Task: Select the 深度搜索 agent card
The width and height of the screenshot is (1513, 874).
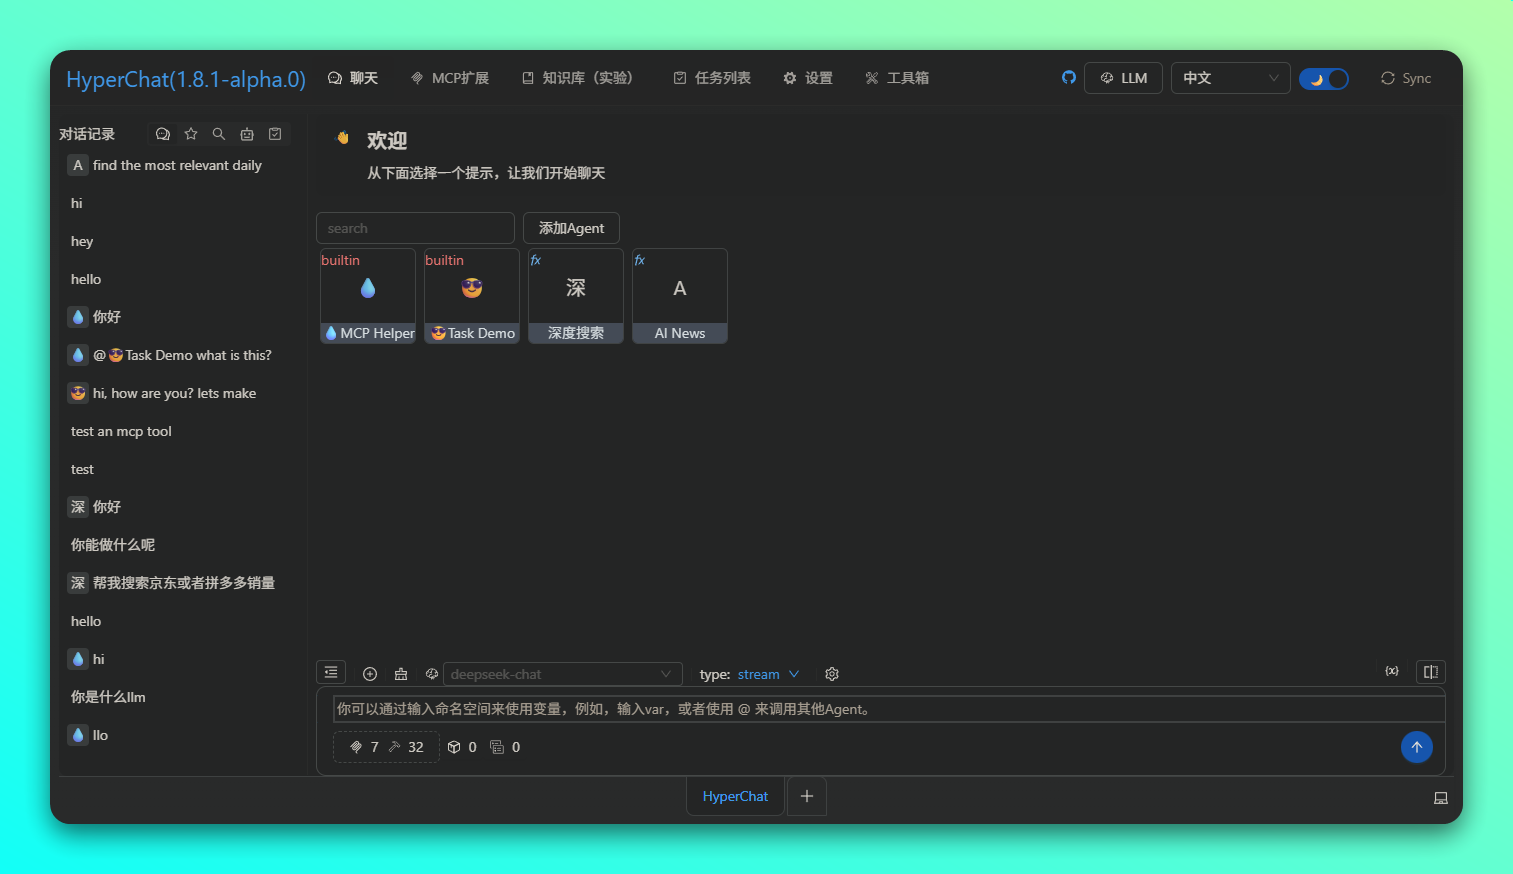Action: (x=576, y=296)
